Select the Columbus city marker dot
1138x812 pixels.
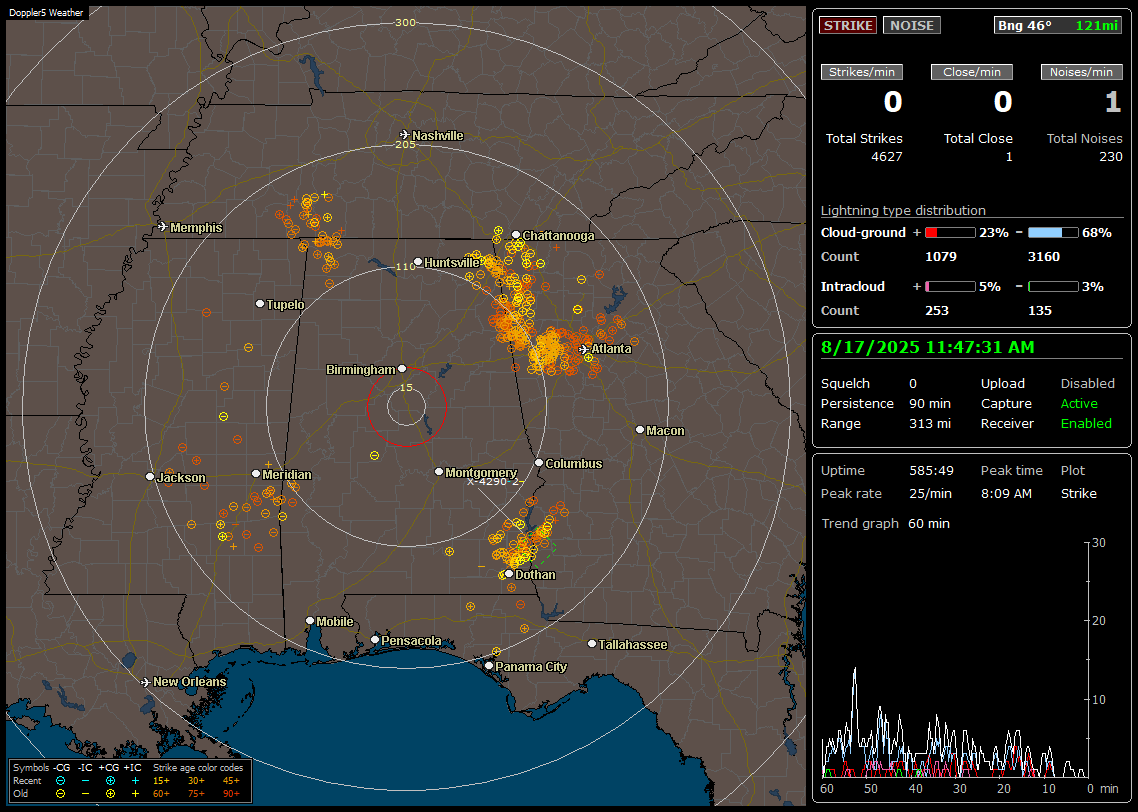(539, 463)
